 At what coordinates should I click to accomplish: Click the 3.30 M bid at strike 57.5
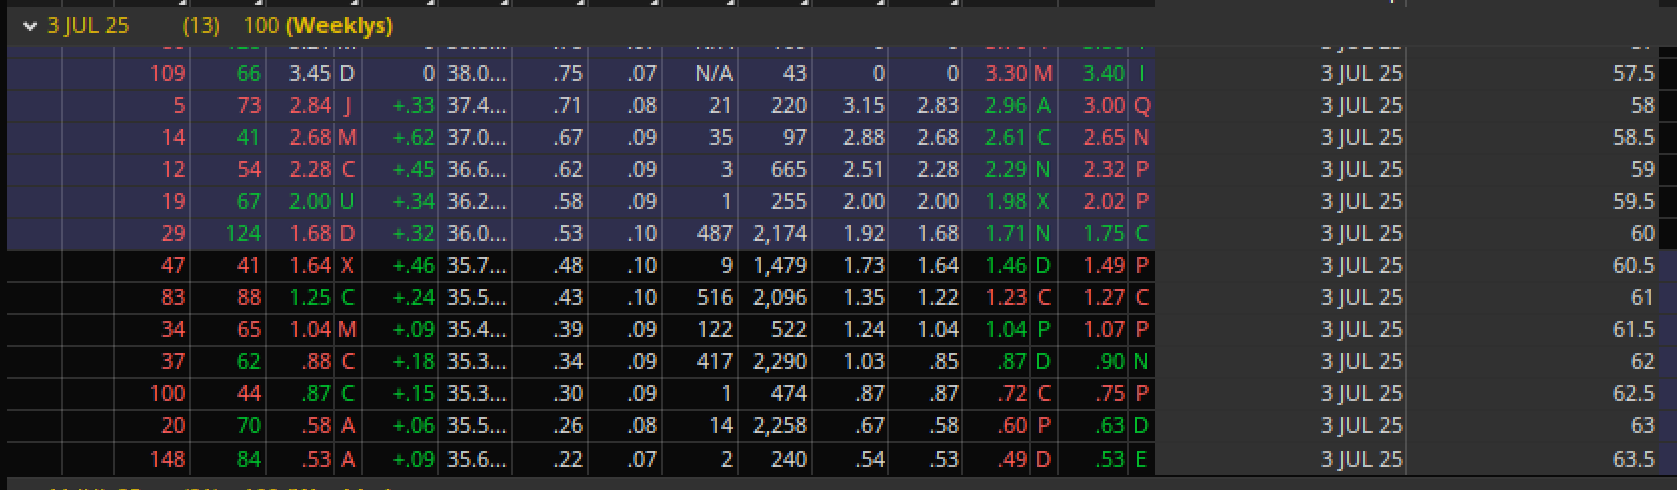(x=1009, y=73)
